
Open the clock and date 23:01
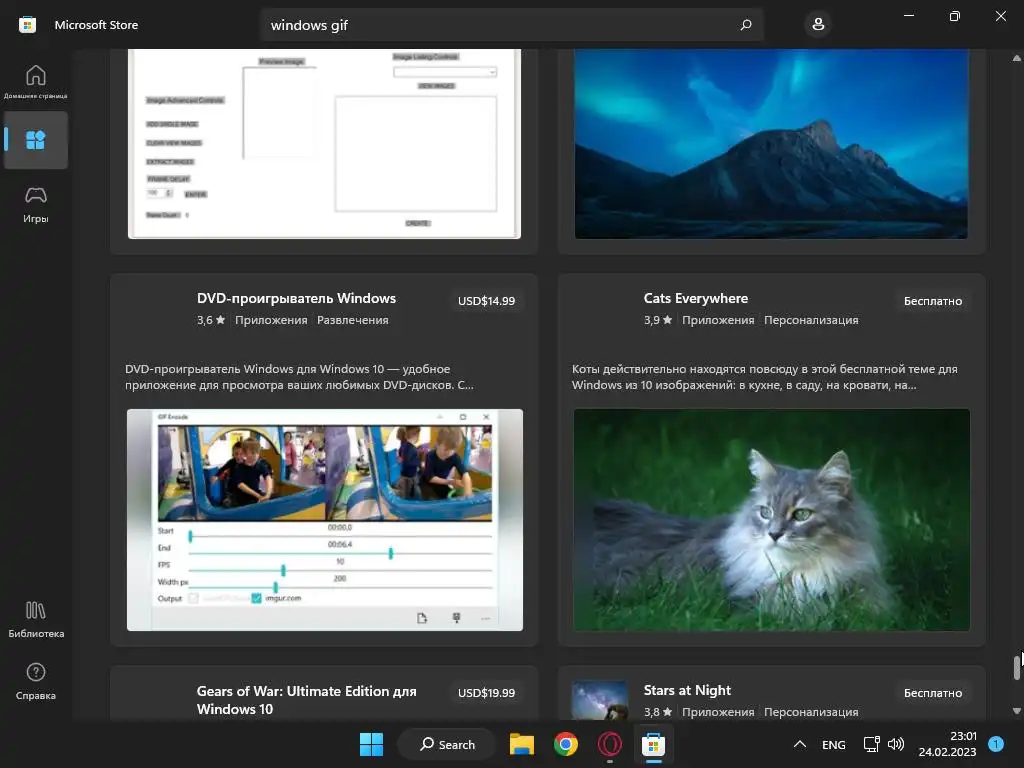tap(948, 744)
